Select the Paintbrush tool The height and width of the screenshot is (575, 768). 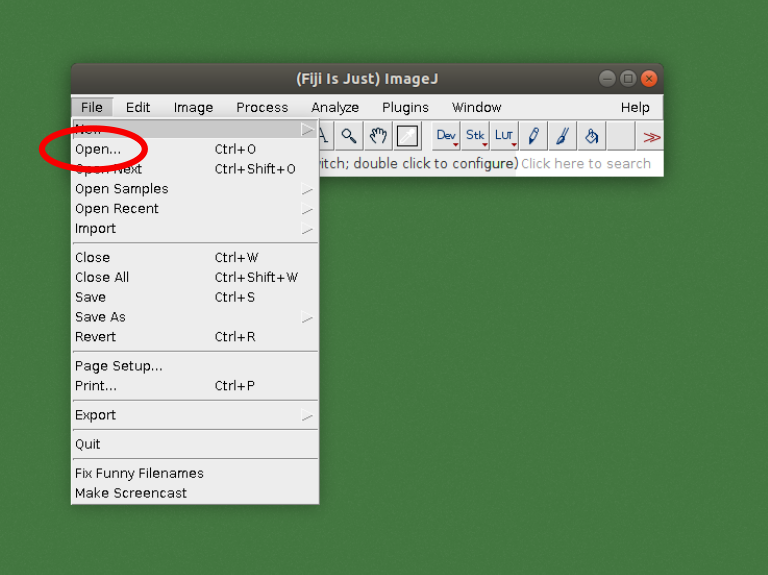(x=562, y=136)
